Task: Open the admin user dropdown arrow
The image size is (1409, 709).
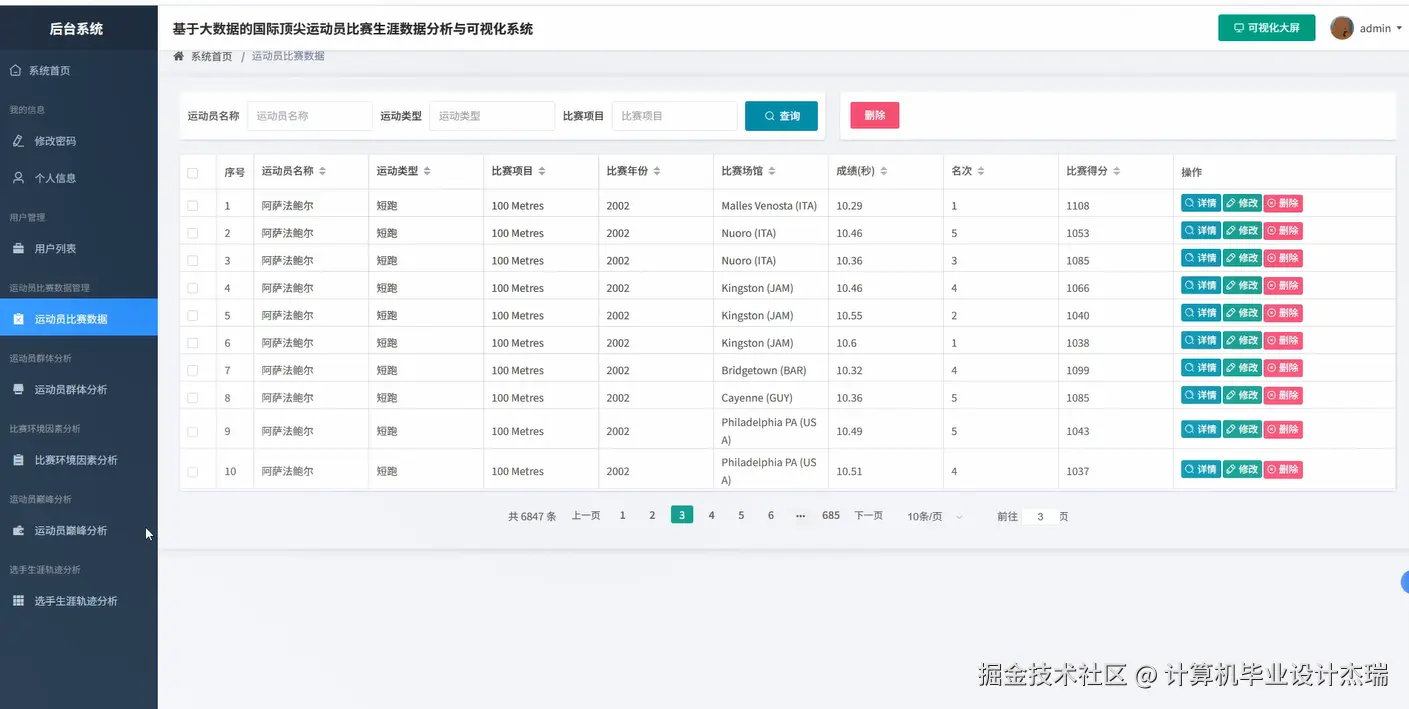Action: click(1397, 28)
